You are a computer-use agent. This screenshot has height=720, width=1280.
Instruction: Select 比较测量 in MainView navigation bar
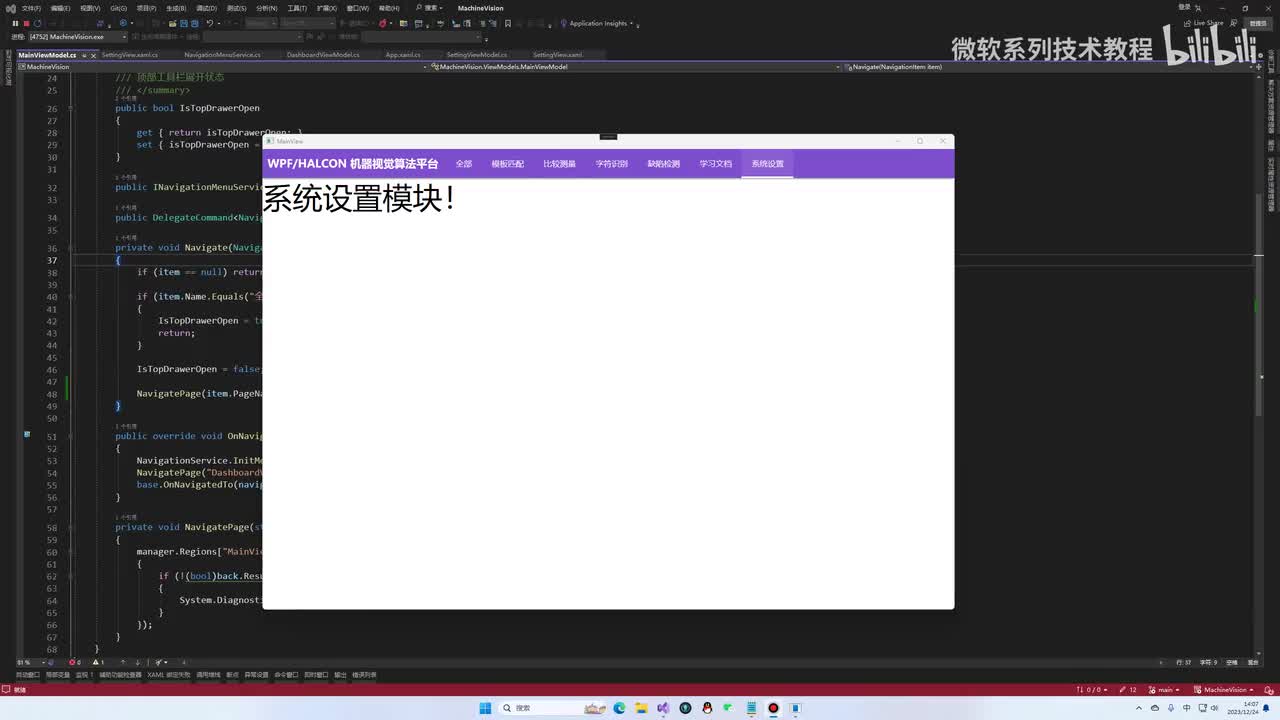click(x=559, y=164)
